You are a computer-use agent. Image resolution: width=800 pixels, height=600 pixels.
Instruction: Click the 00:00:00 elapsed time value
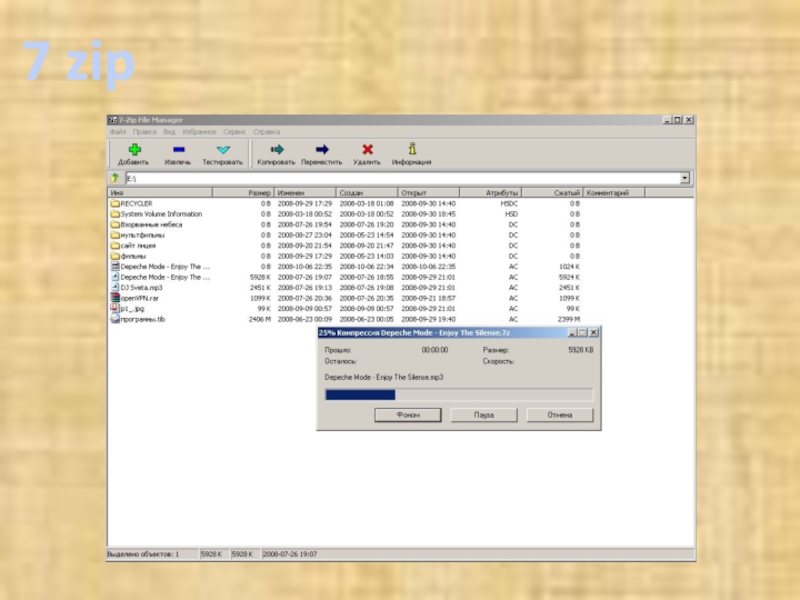pyautogui.click(x=435, y=350)
